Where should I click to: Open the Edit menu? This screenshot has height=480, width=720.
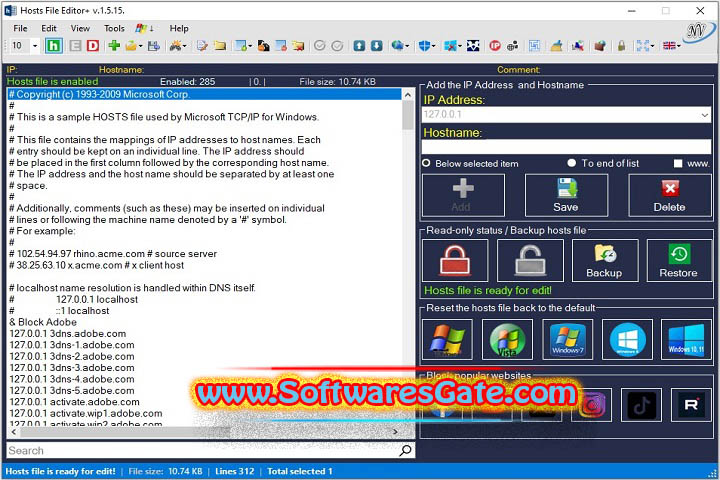pos(49,28)
